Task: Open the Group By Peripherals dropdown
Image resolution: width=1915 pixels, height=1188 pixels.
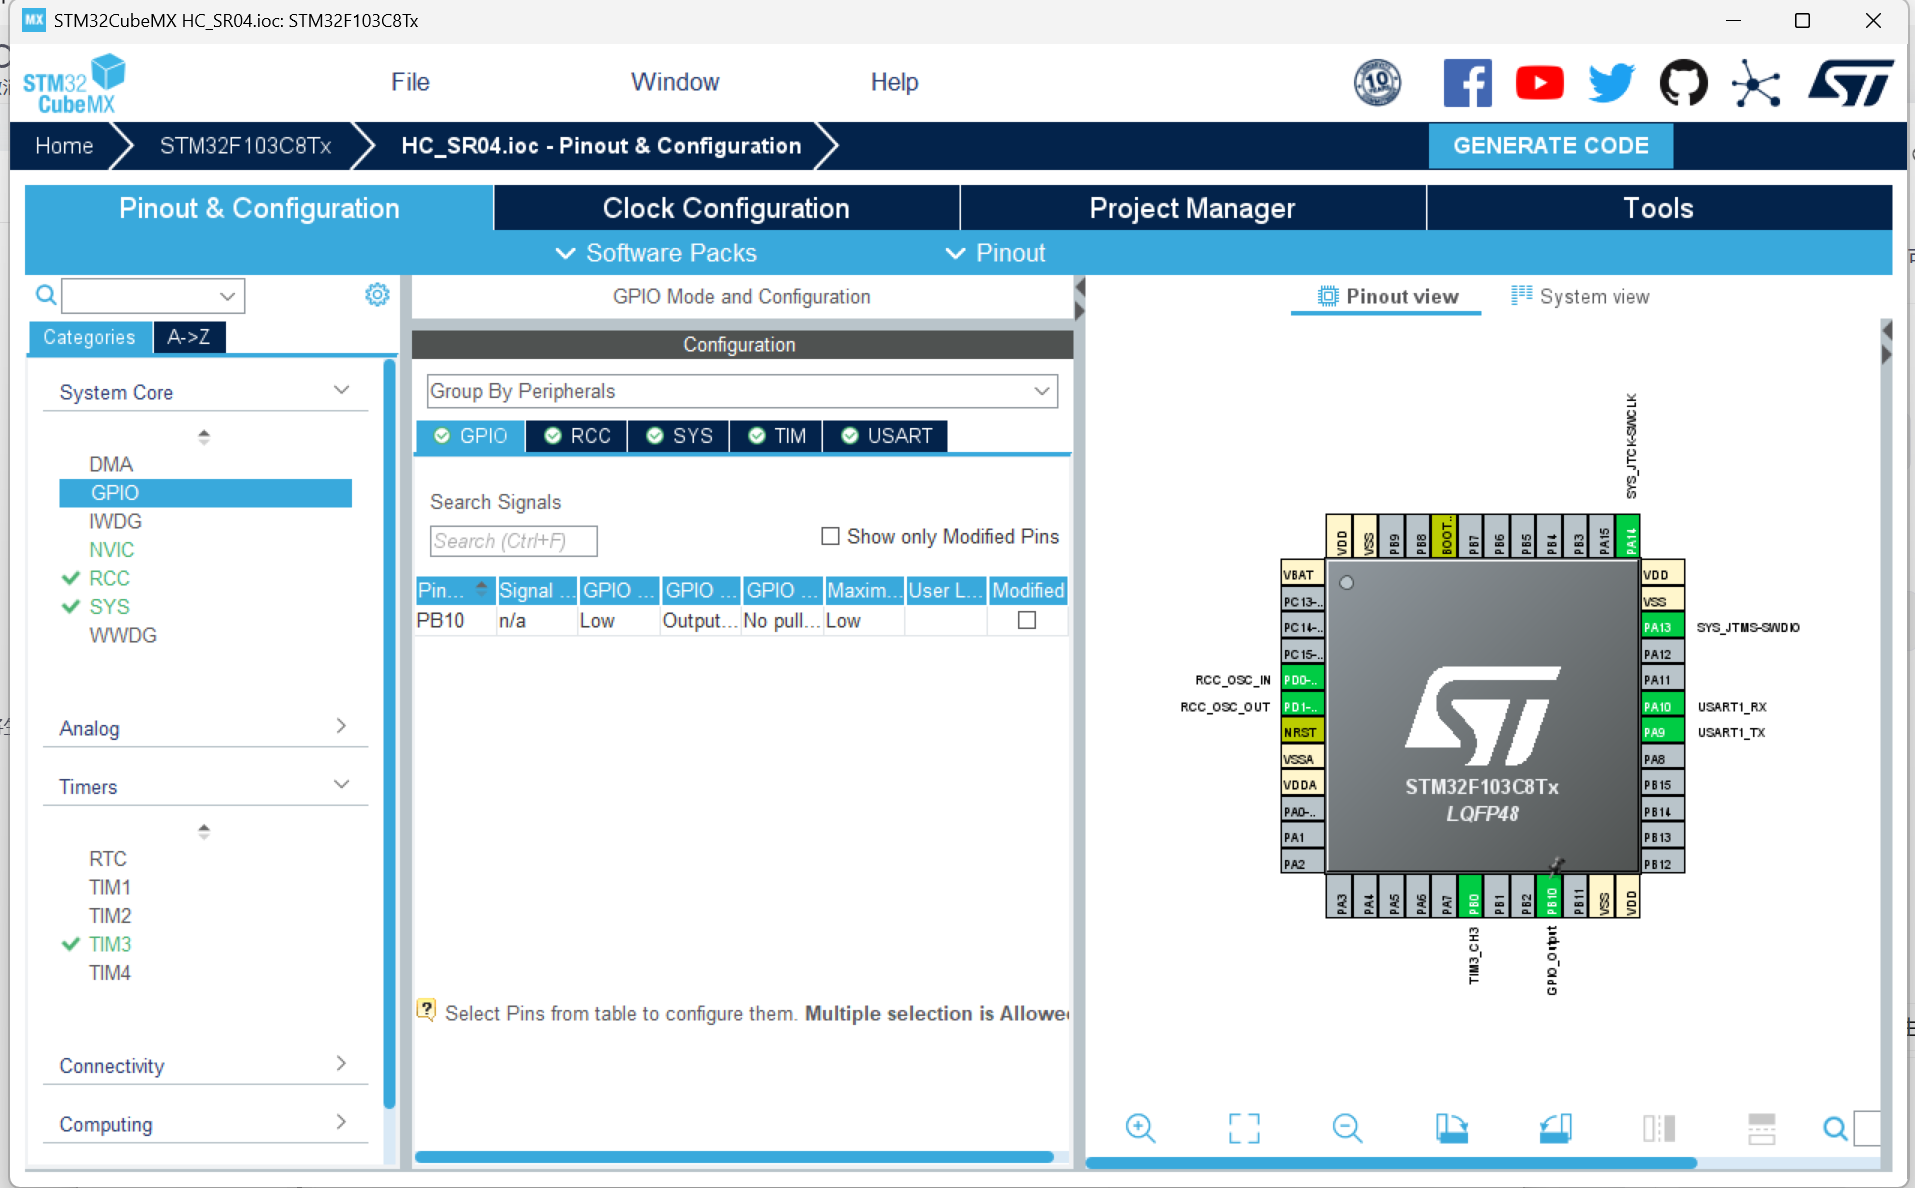Action: click(742, 391)
